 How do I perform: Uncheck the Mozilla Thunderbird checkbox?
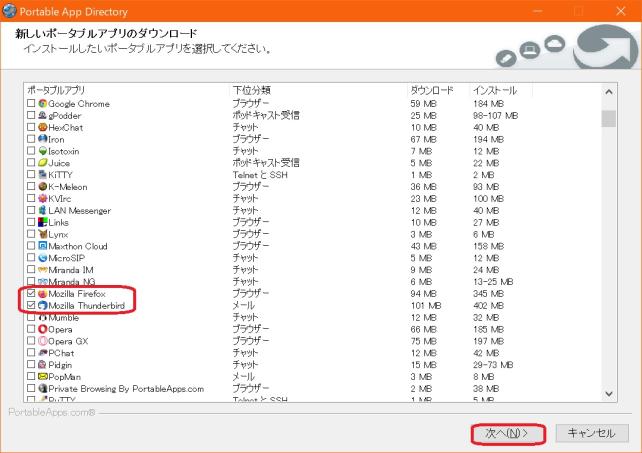31,305
